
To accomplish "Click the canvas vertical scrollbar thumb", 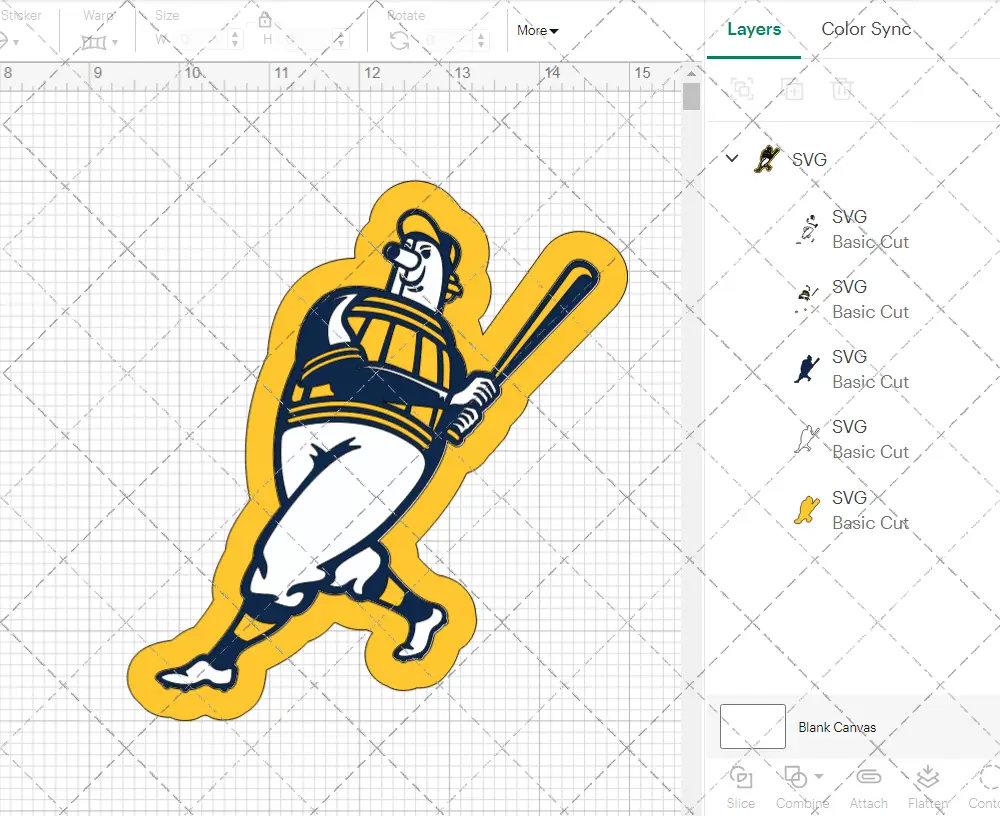I will [691, 96].
